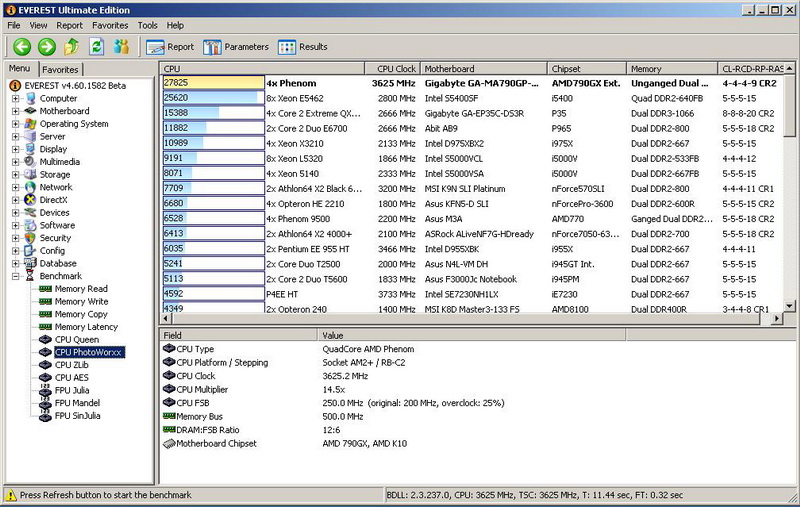Switch to the Menu tab
Image resolution: width=800 pixels, height=507 pixels.
tap(20, 68)
